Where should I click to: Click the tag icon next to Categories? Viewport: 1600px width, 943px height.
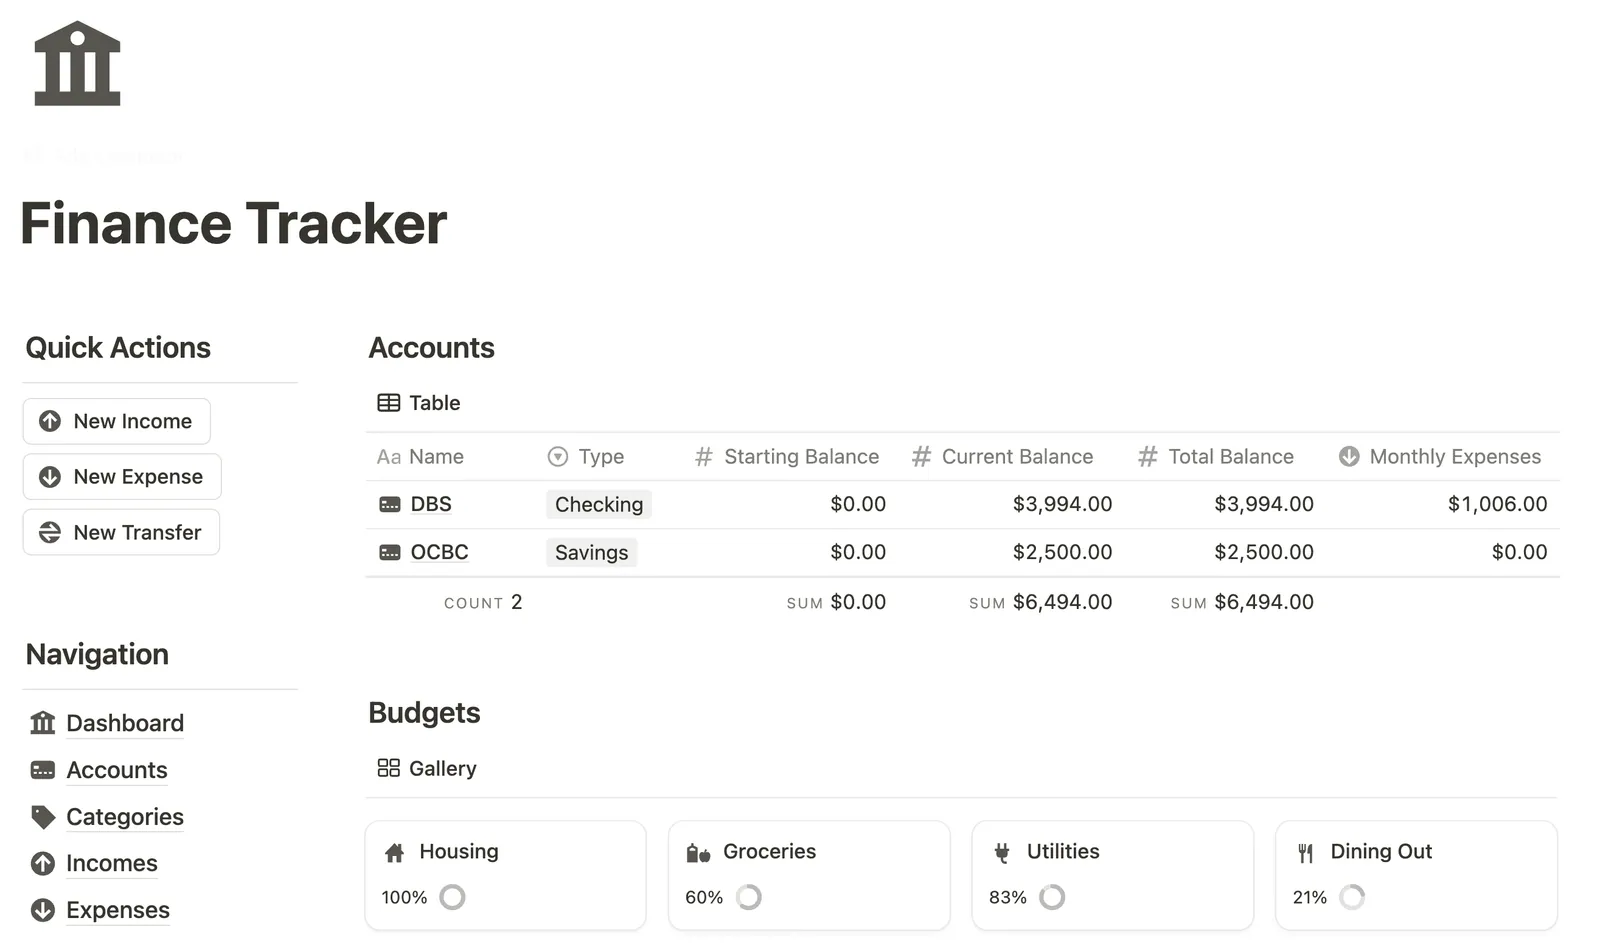[43, 817]
